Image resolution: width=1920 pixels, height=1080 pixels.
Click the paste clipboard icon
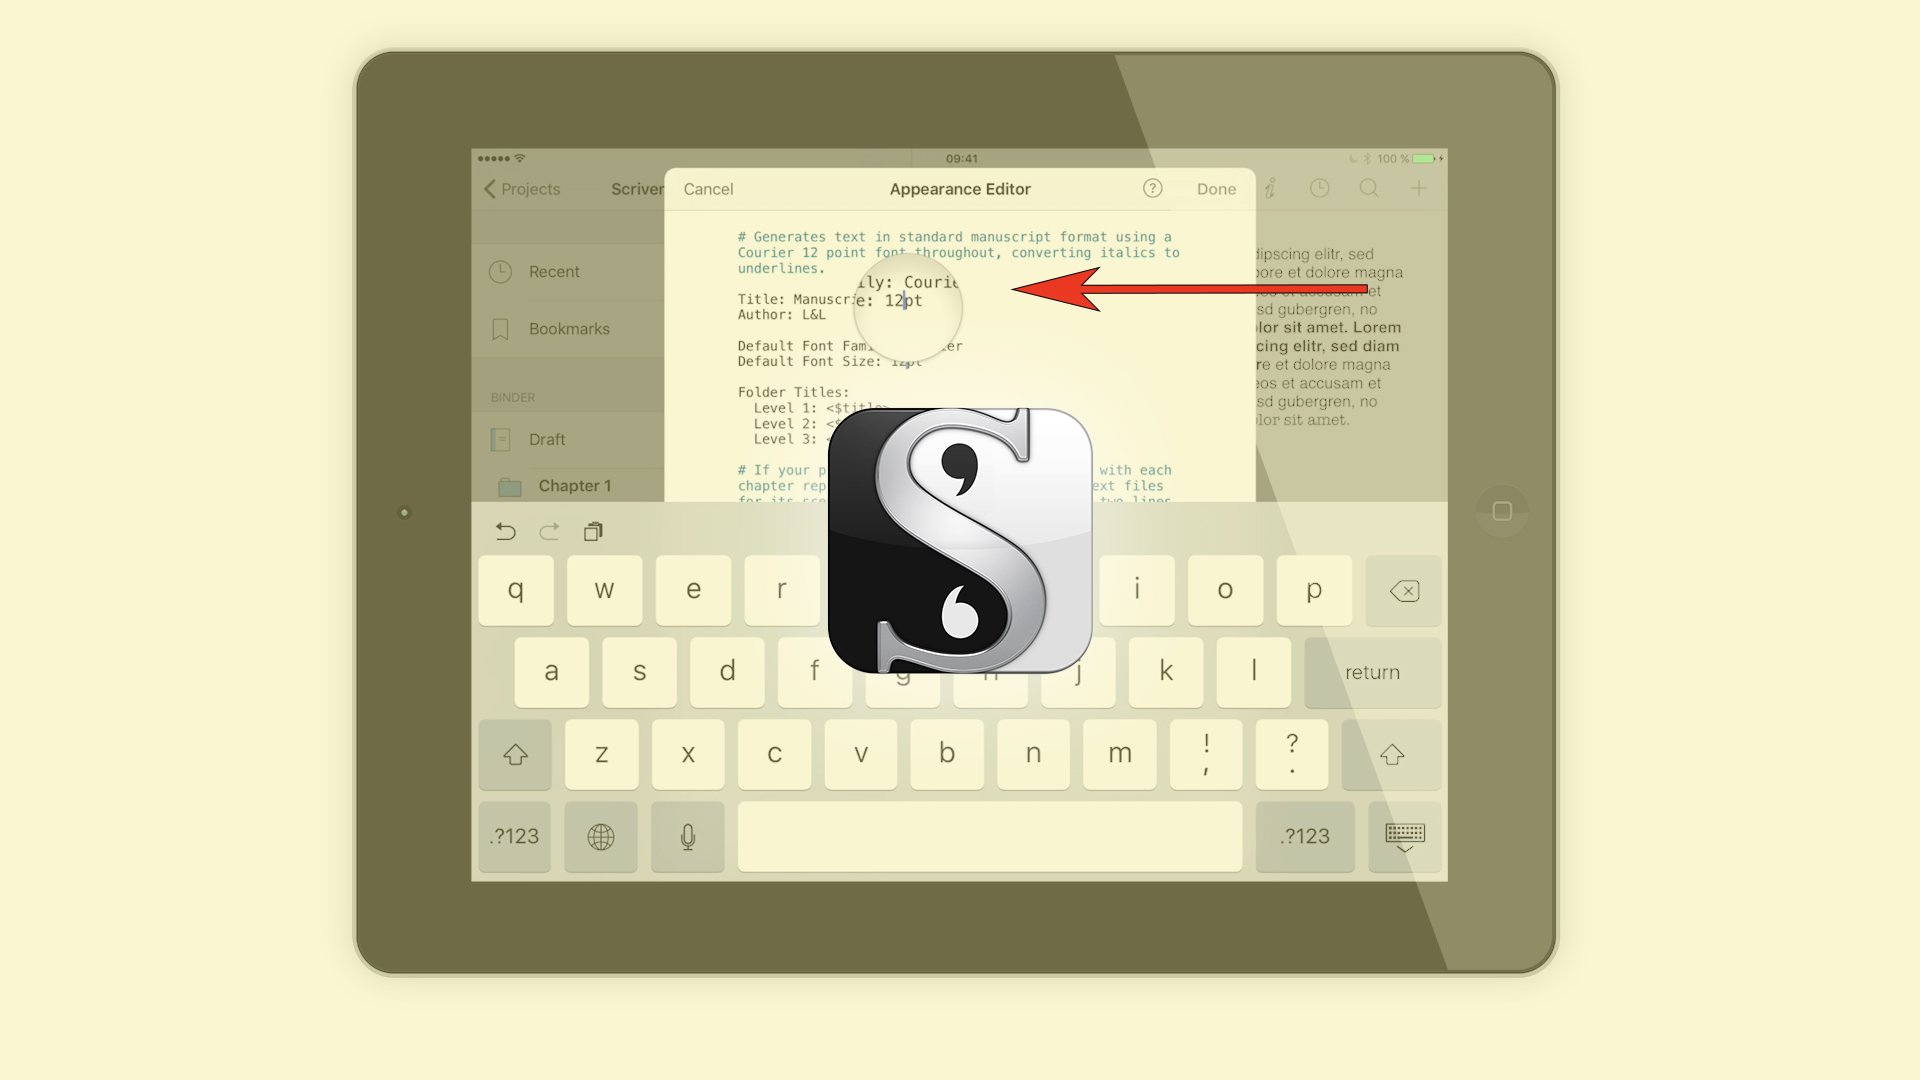(593, 531)
